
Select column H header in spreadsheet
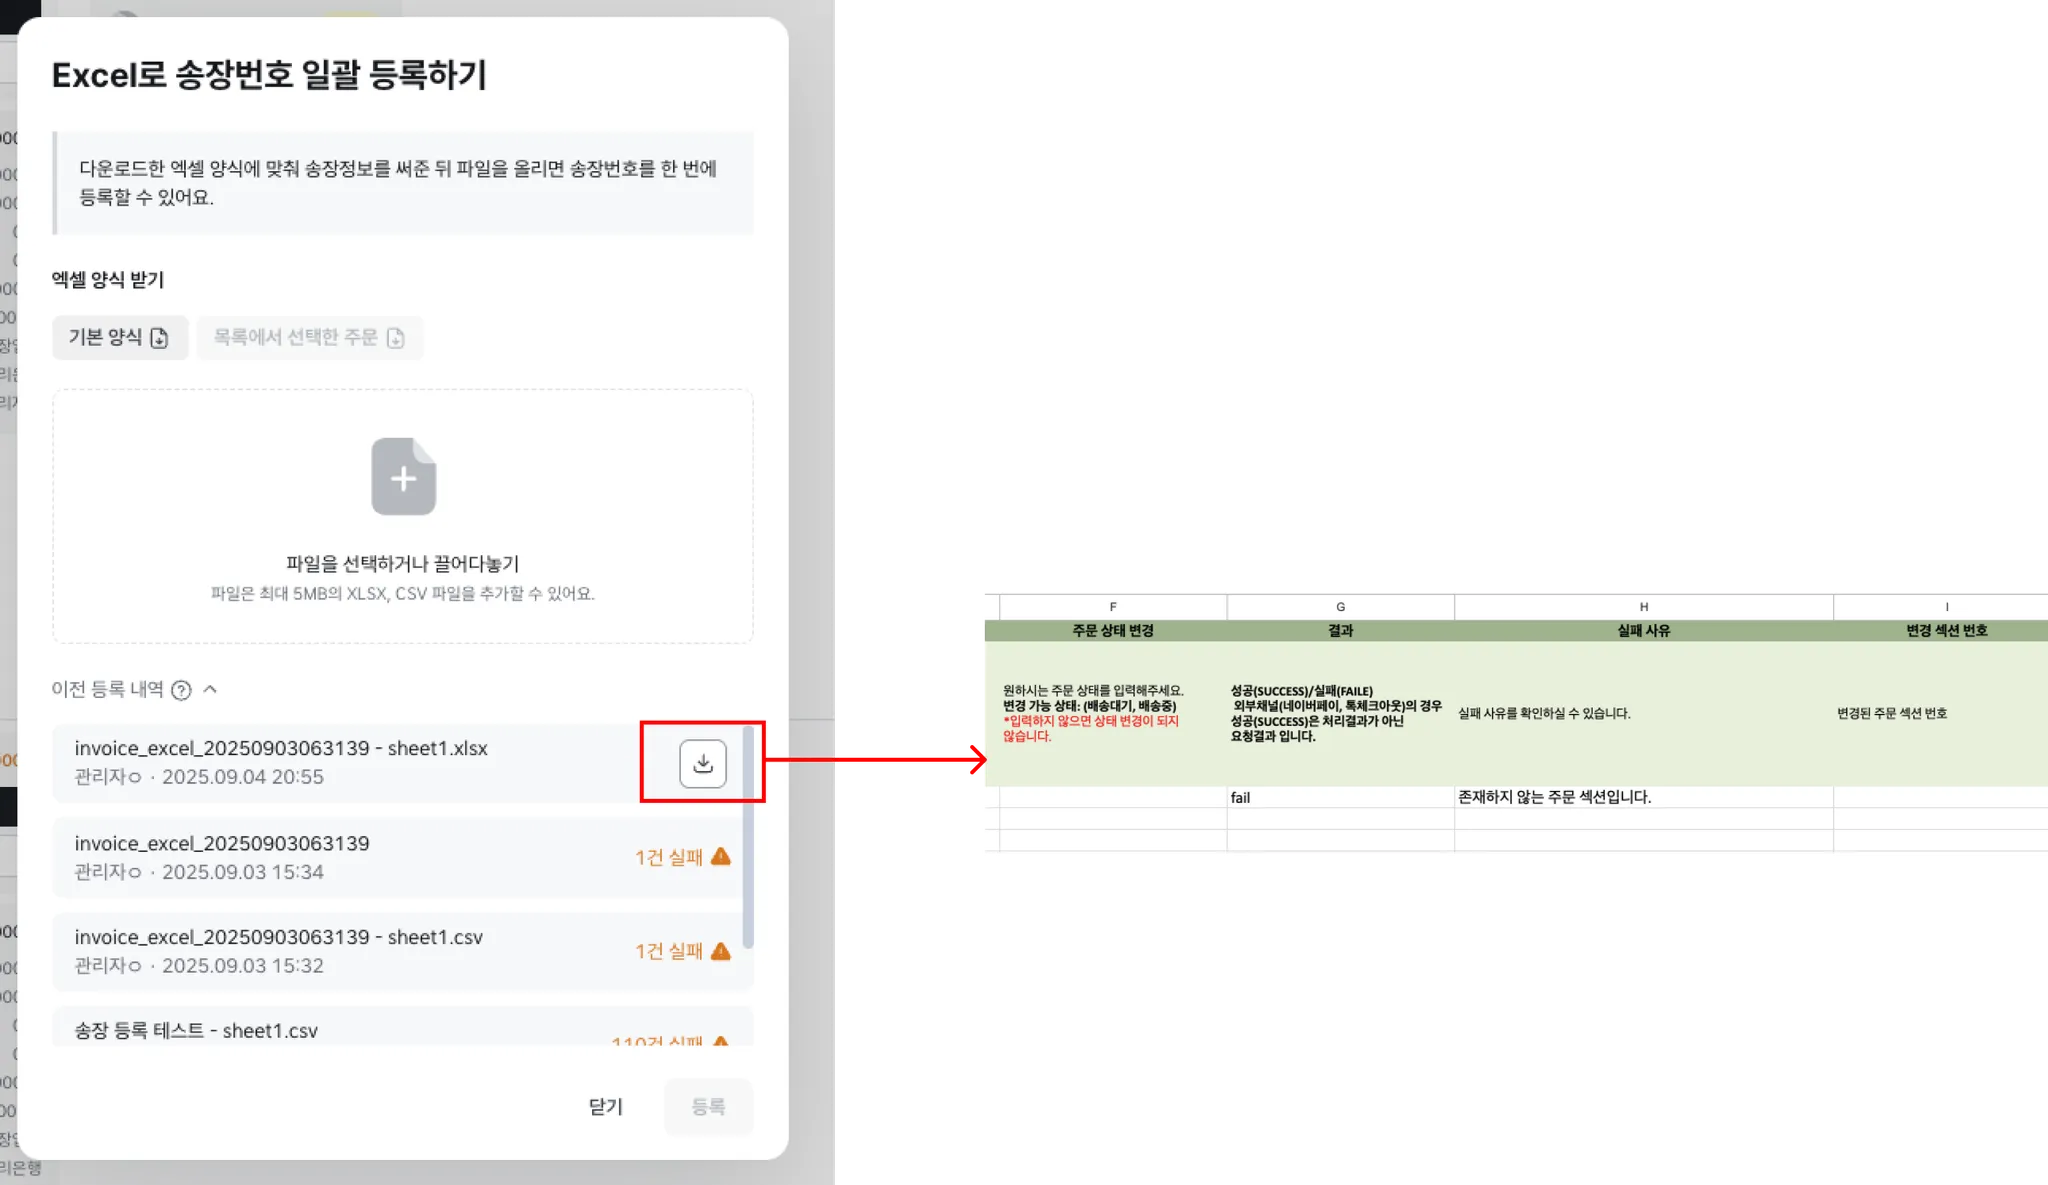pos(1643,607)
